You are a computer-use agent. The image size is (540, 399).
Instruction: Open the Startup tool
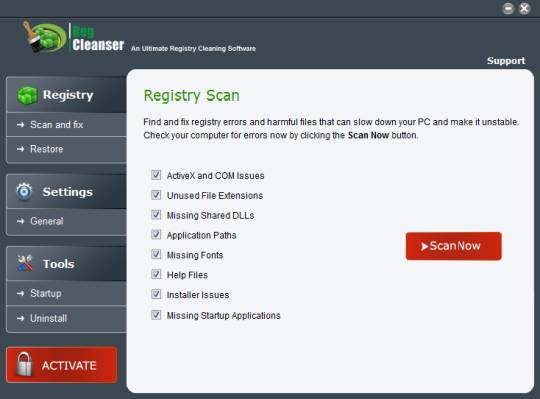(66, 293)
